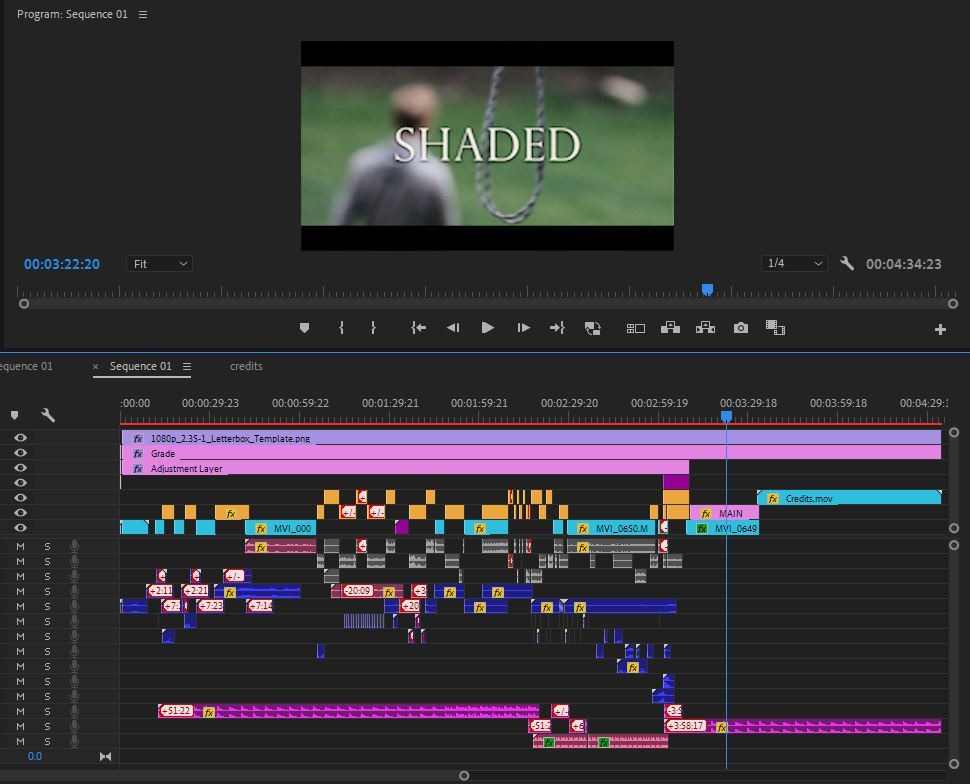This screenshot has width=970, height=784.
Task: Click the Program monitor playhead marker
Action: click(x=707, y=290)
